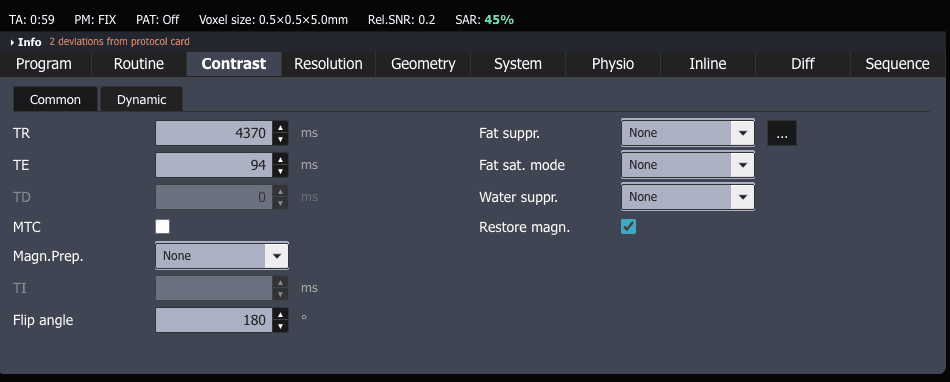Enable the MTC checkbox
950x382 pixels.
click(162, 227)
